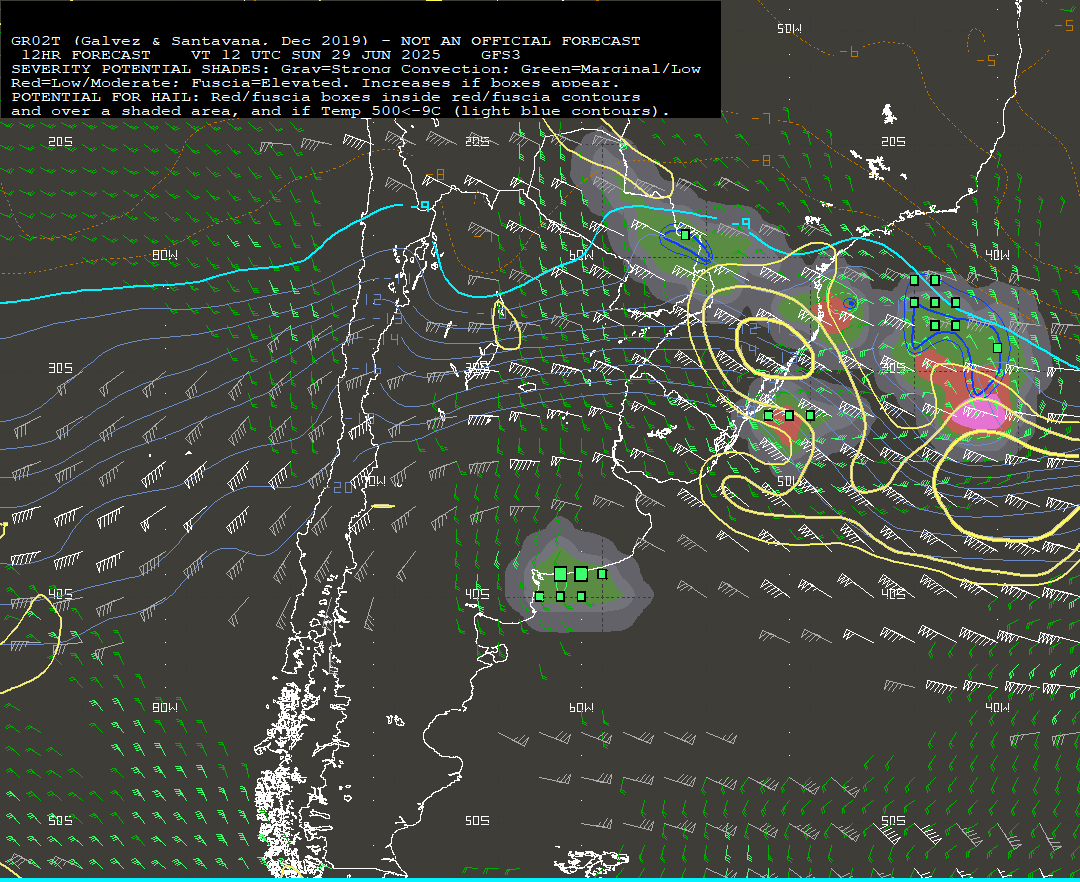This screenshot has width=1080, height=882.
Task: Click the '20S' latitude label over Bolivia
Action: (x=477, y=141)
